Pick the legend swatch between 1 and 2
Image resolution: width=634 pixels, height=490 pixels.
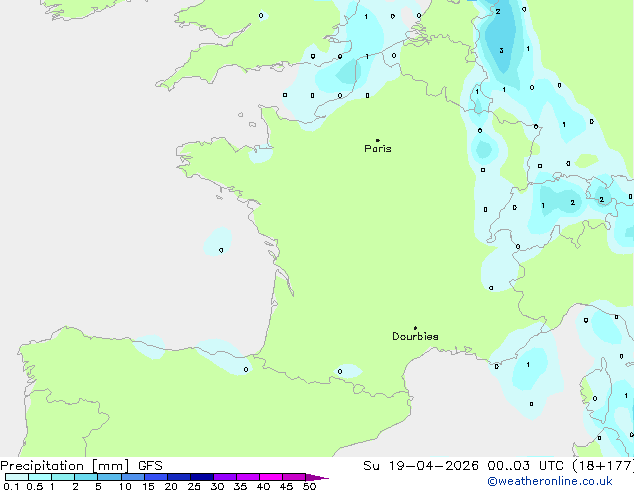(x=63, y=477)
